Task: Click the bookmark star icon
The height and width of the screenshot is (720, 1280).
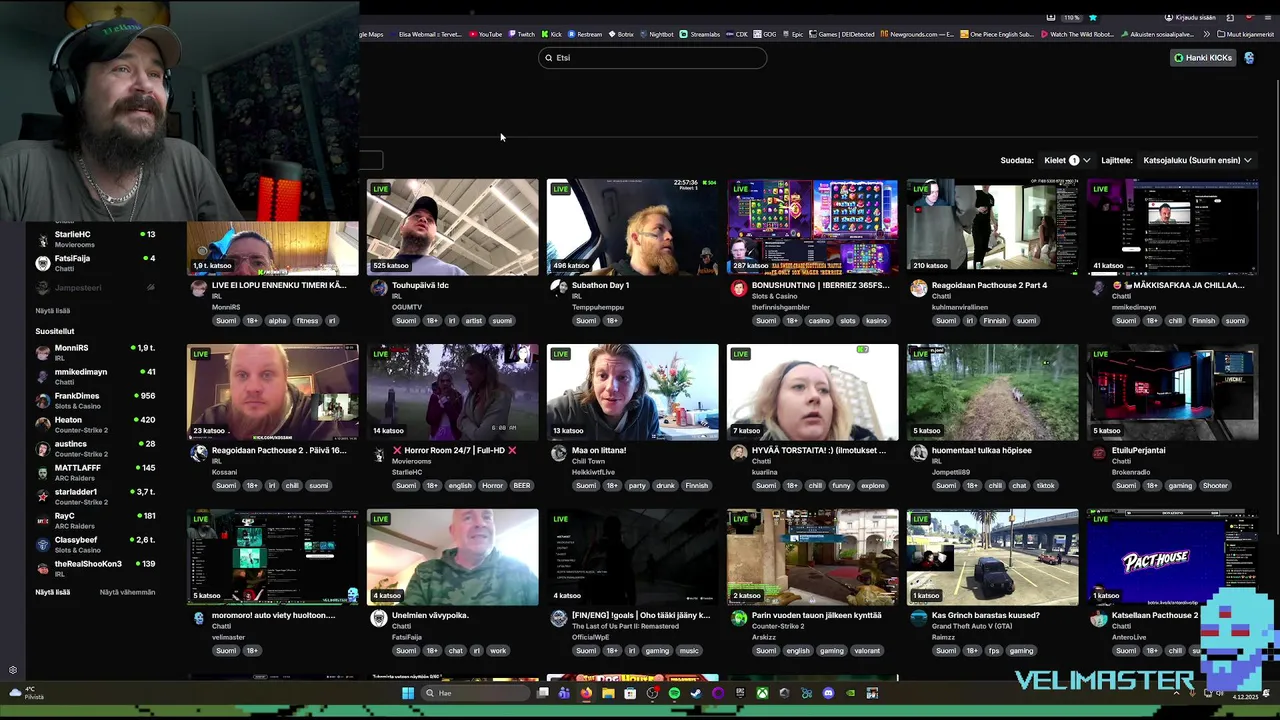Action: pos(1093,17)
